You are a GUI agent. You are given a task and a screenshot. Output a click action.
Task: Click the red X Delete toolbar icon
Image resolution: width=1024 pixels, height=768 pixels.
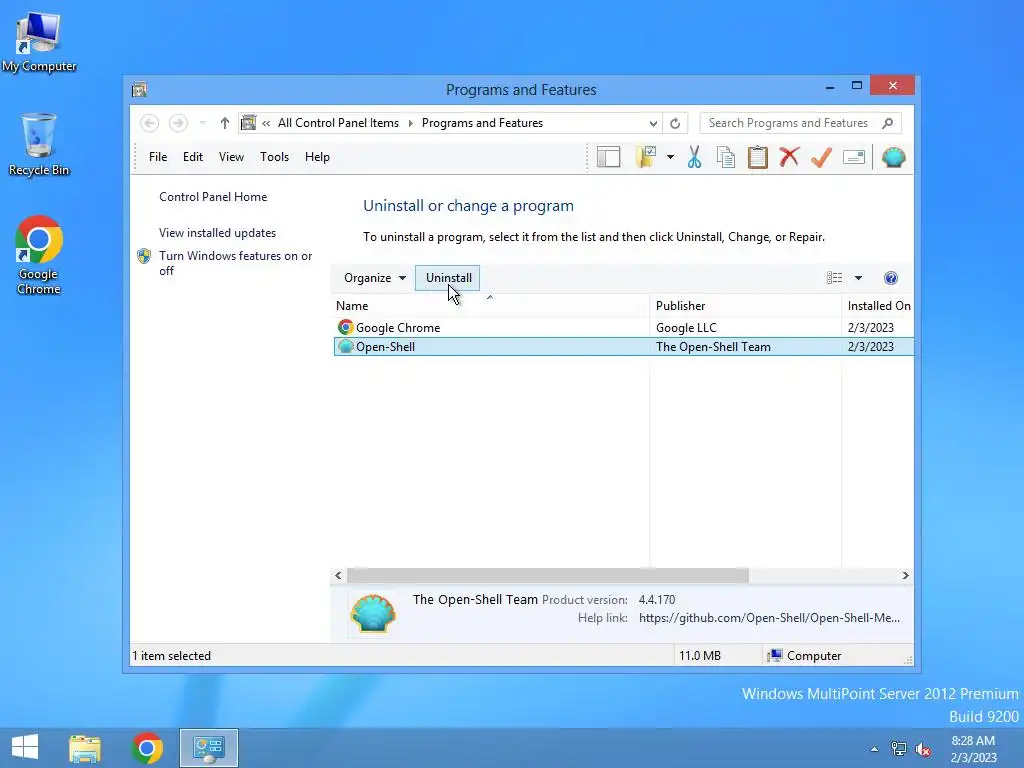point(789,157)
